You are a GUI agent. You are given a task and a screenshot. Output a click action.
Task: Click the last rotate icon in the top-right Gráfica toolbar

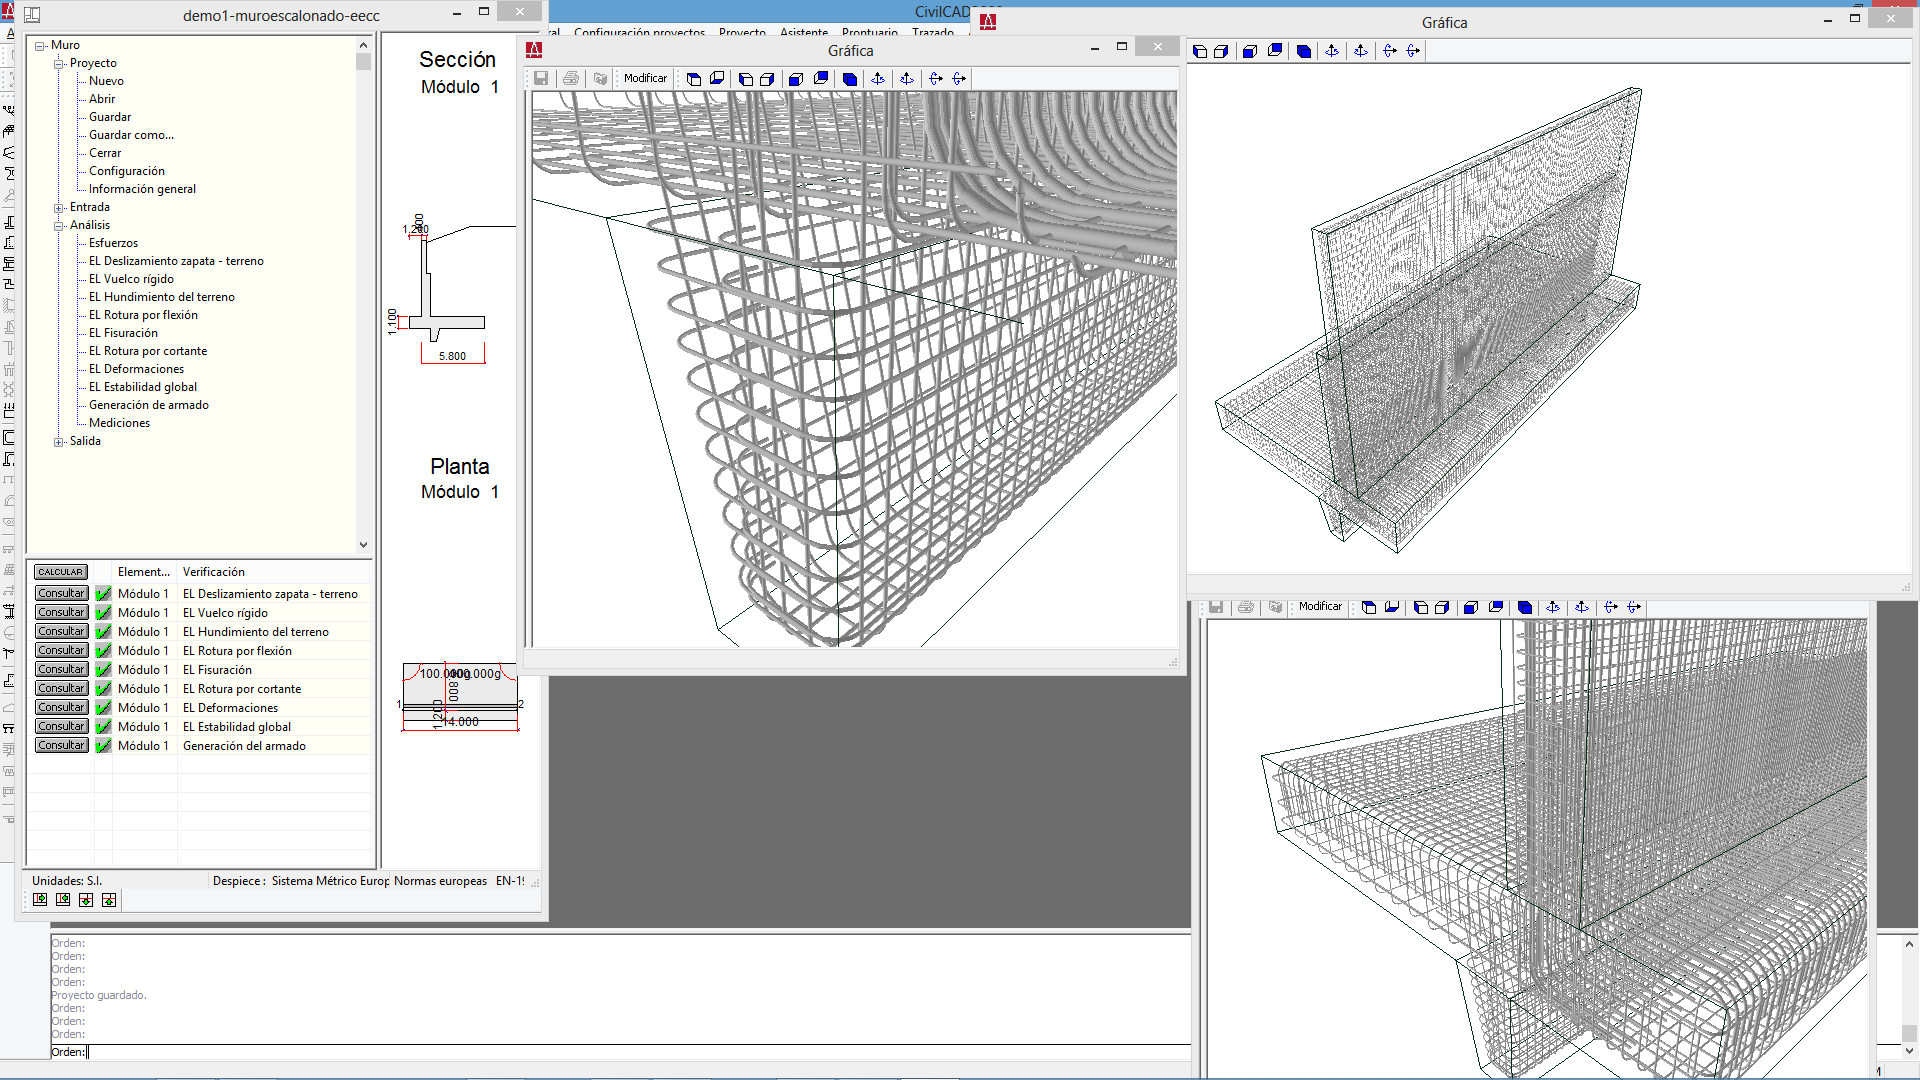point(1414,51)
